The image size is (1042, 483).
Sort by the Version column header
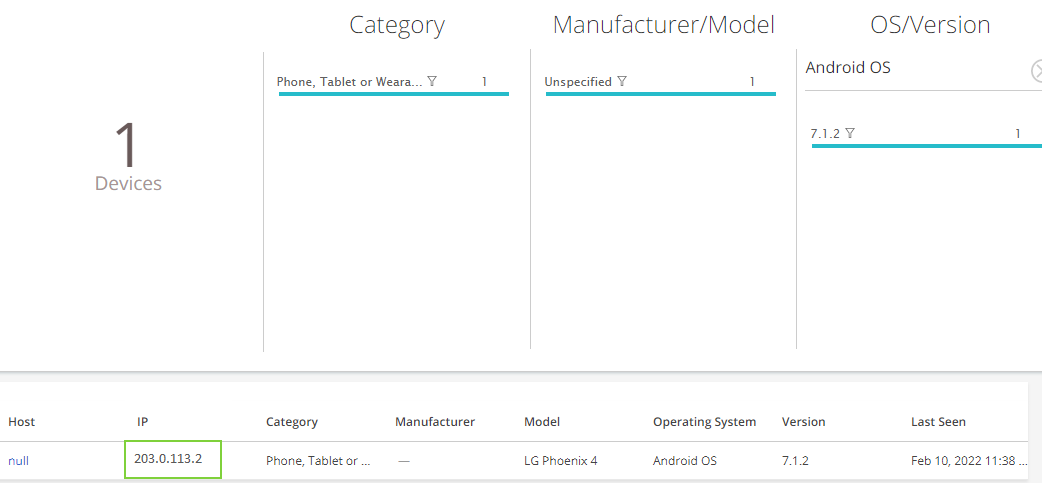point(803,422)
